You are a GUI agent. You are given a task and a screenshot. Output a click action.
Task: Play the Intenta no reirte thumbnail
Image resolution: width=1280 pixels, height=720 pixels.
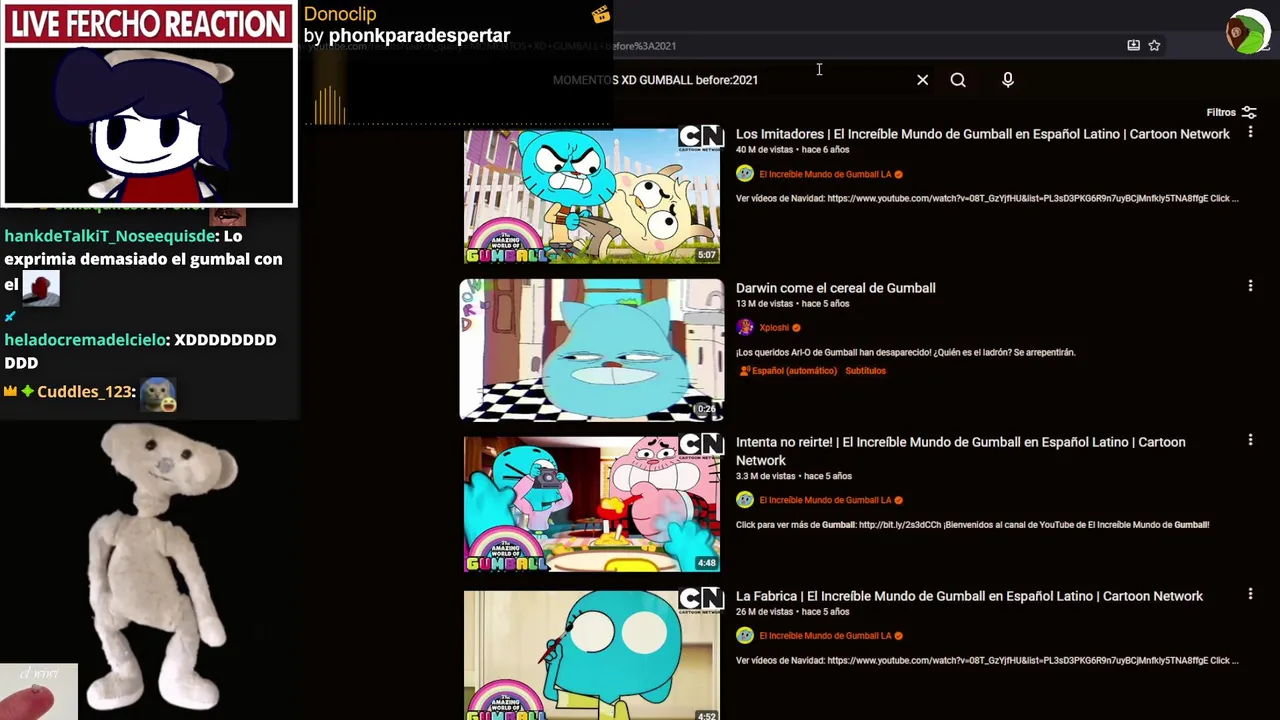592,503
